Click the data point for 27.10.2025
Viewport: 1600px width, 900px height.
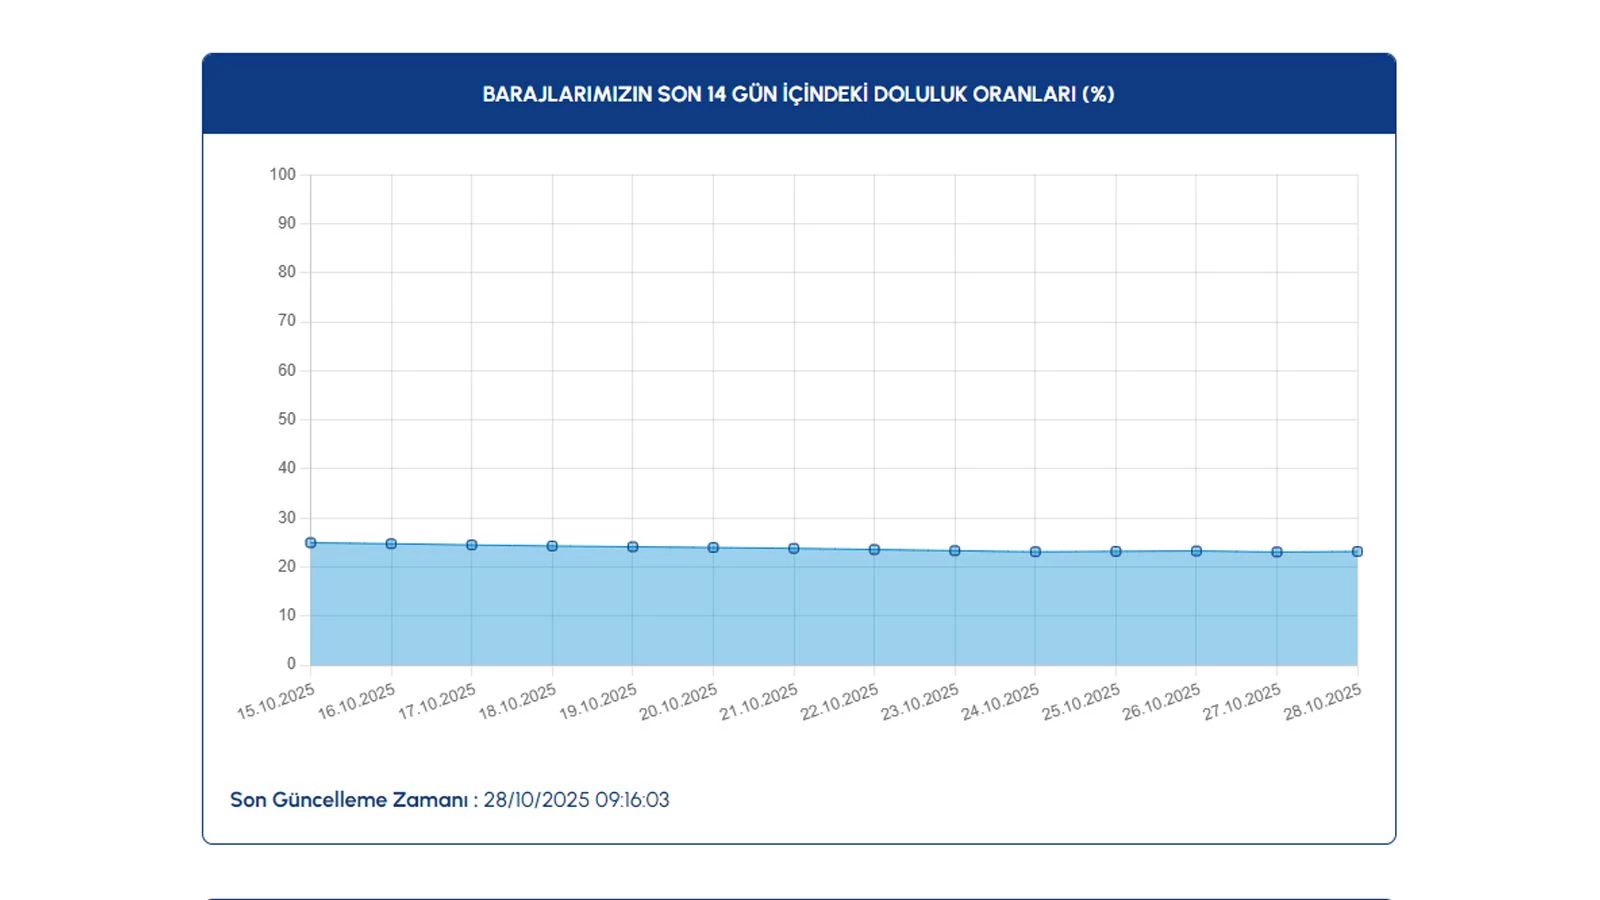1277,552
